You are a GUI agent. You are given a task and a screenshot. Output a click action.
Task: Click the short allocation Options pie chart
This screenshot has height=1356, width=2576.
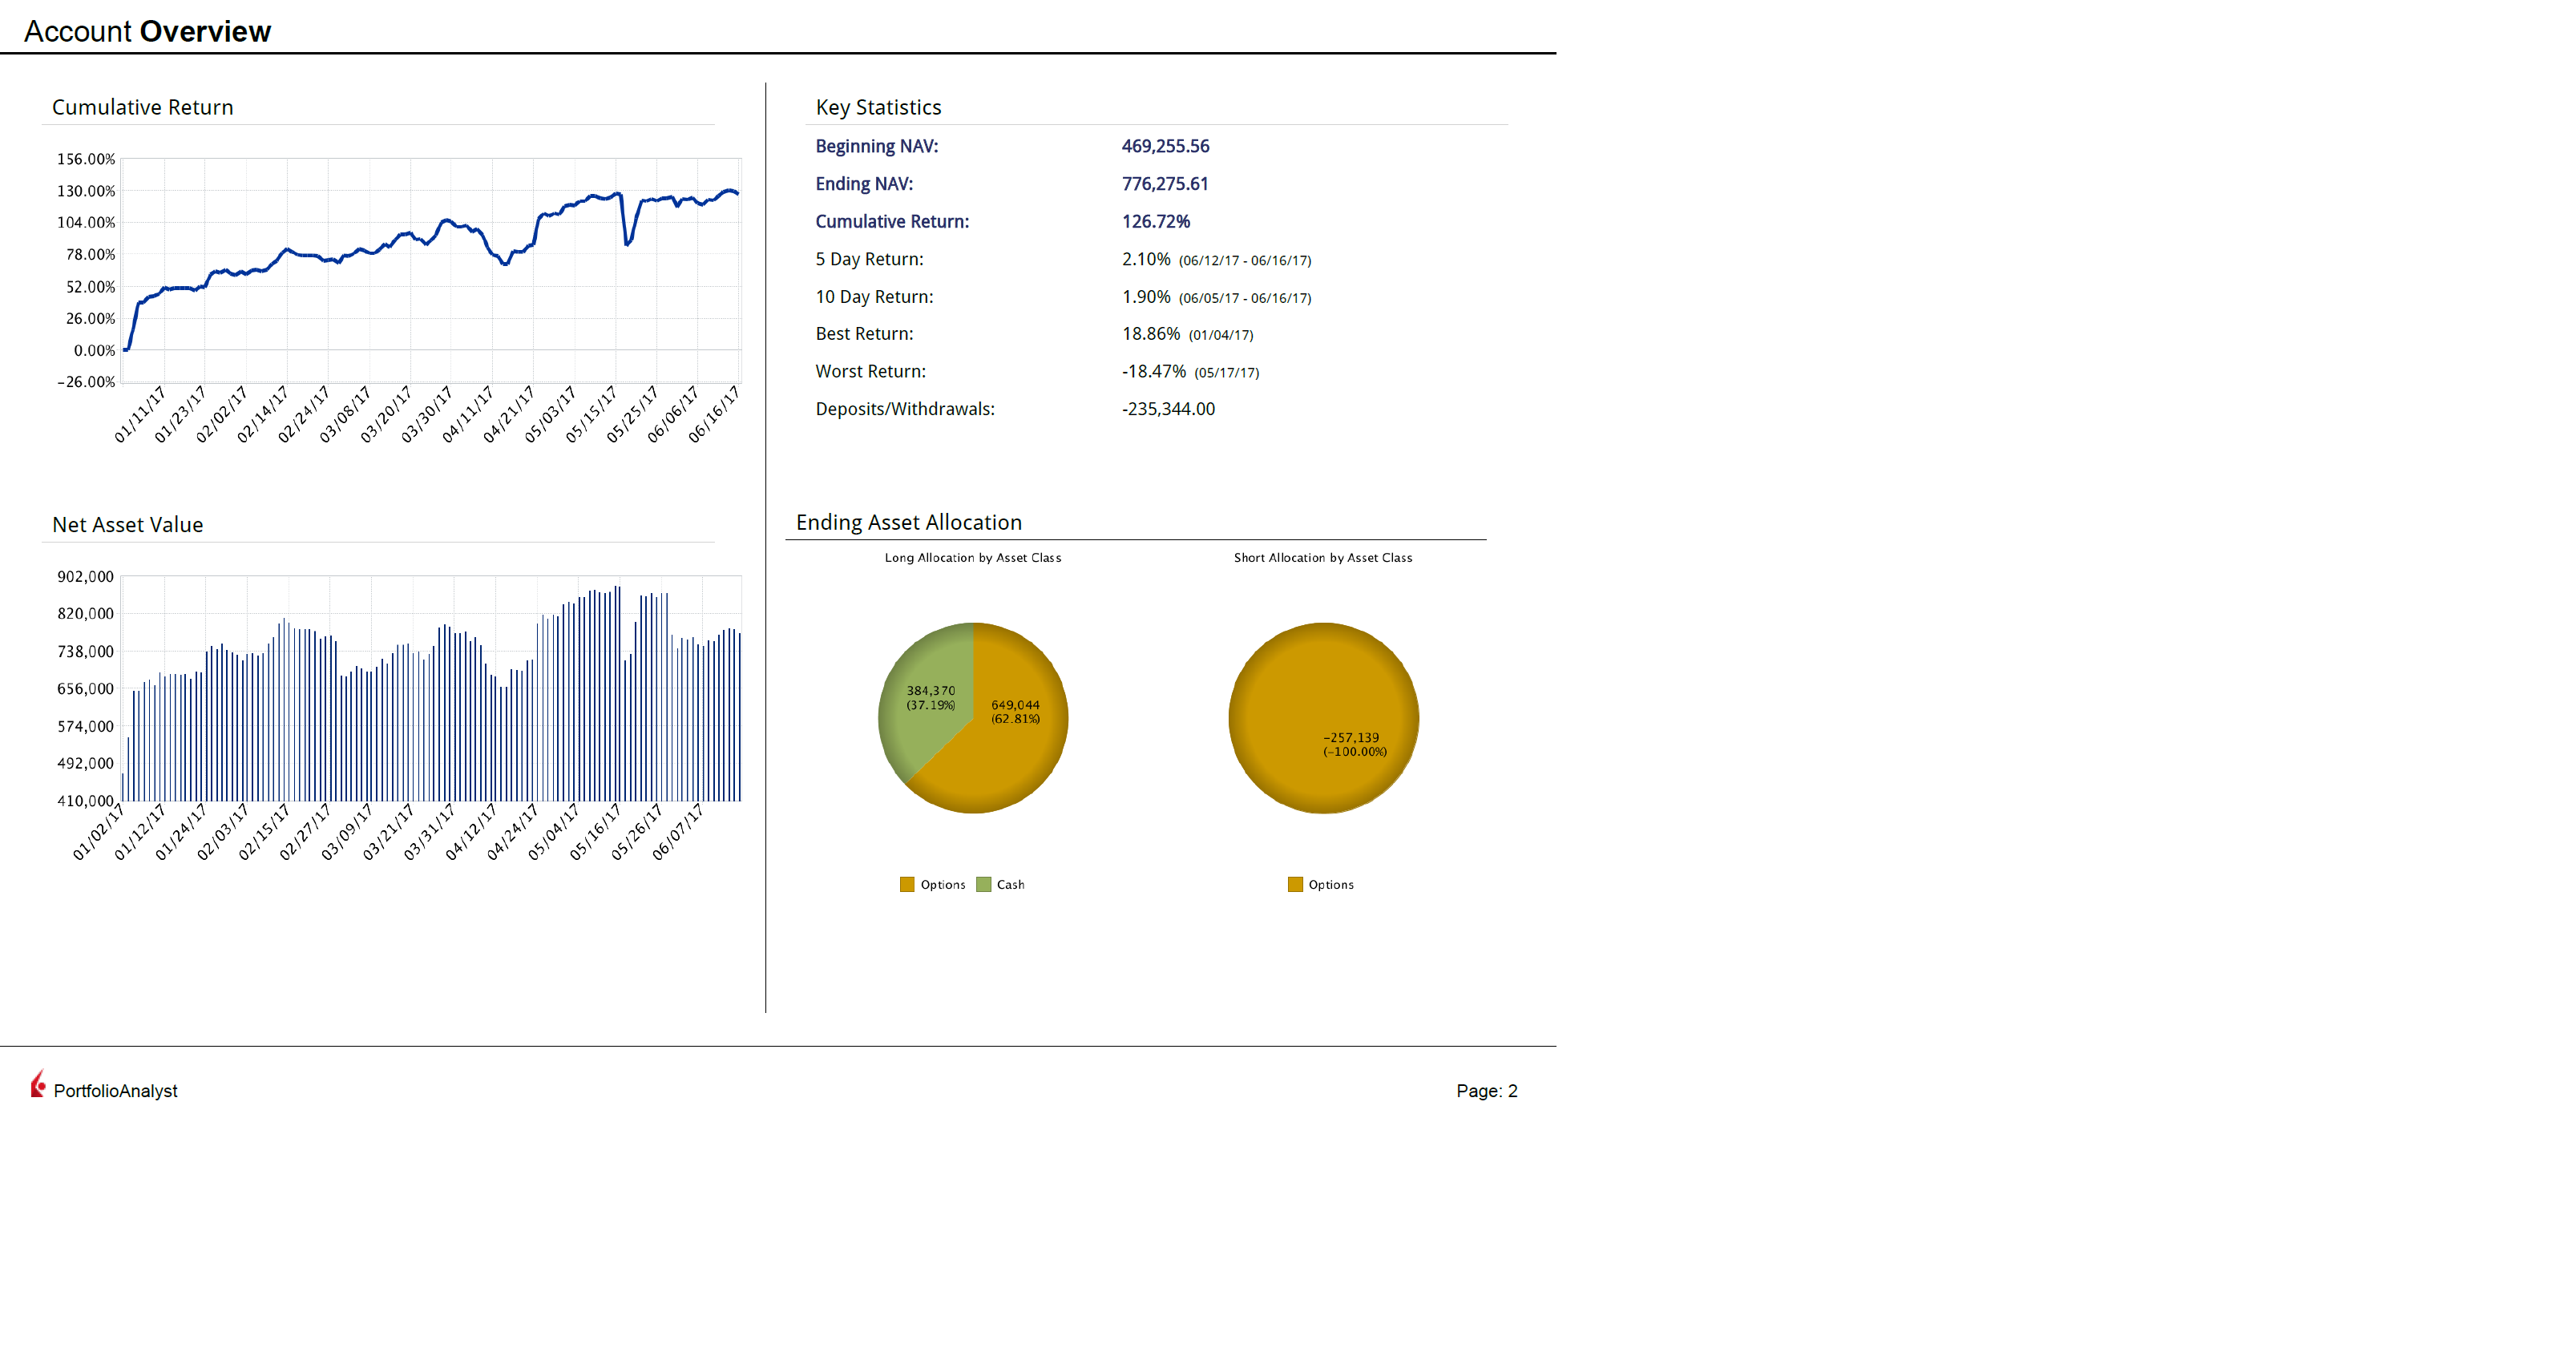1323,717
